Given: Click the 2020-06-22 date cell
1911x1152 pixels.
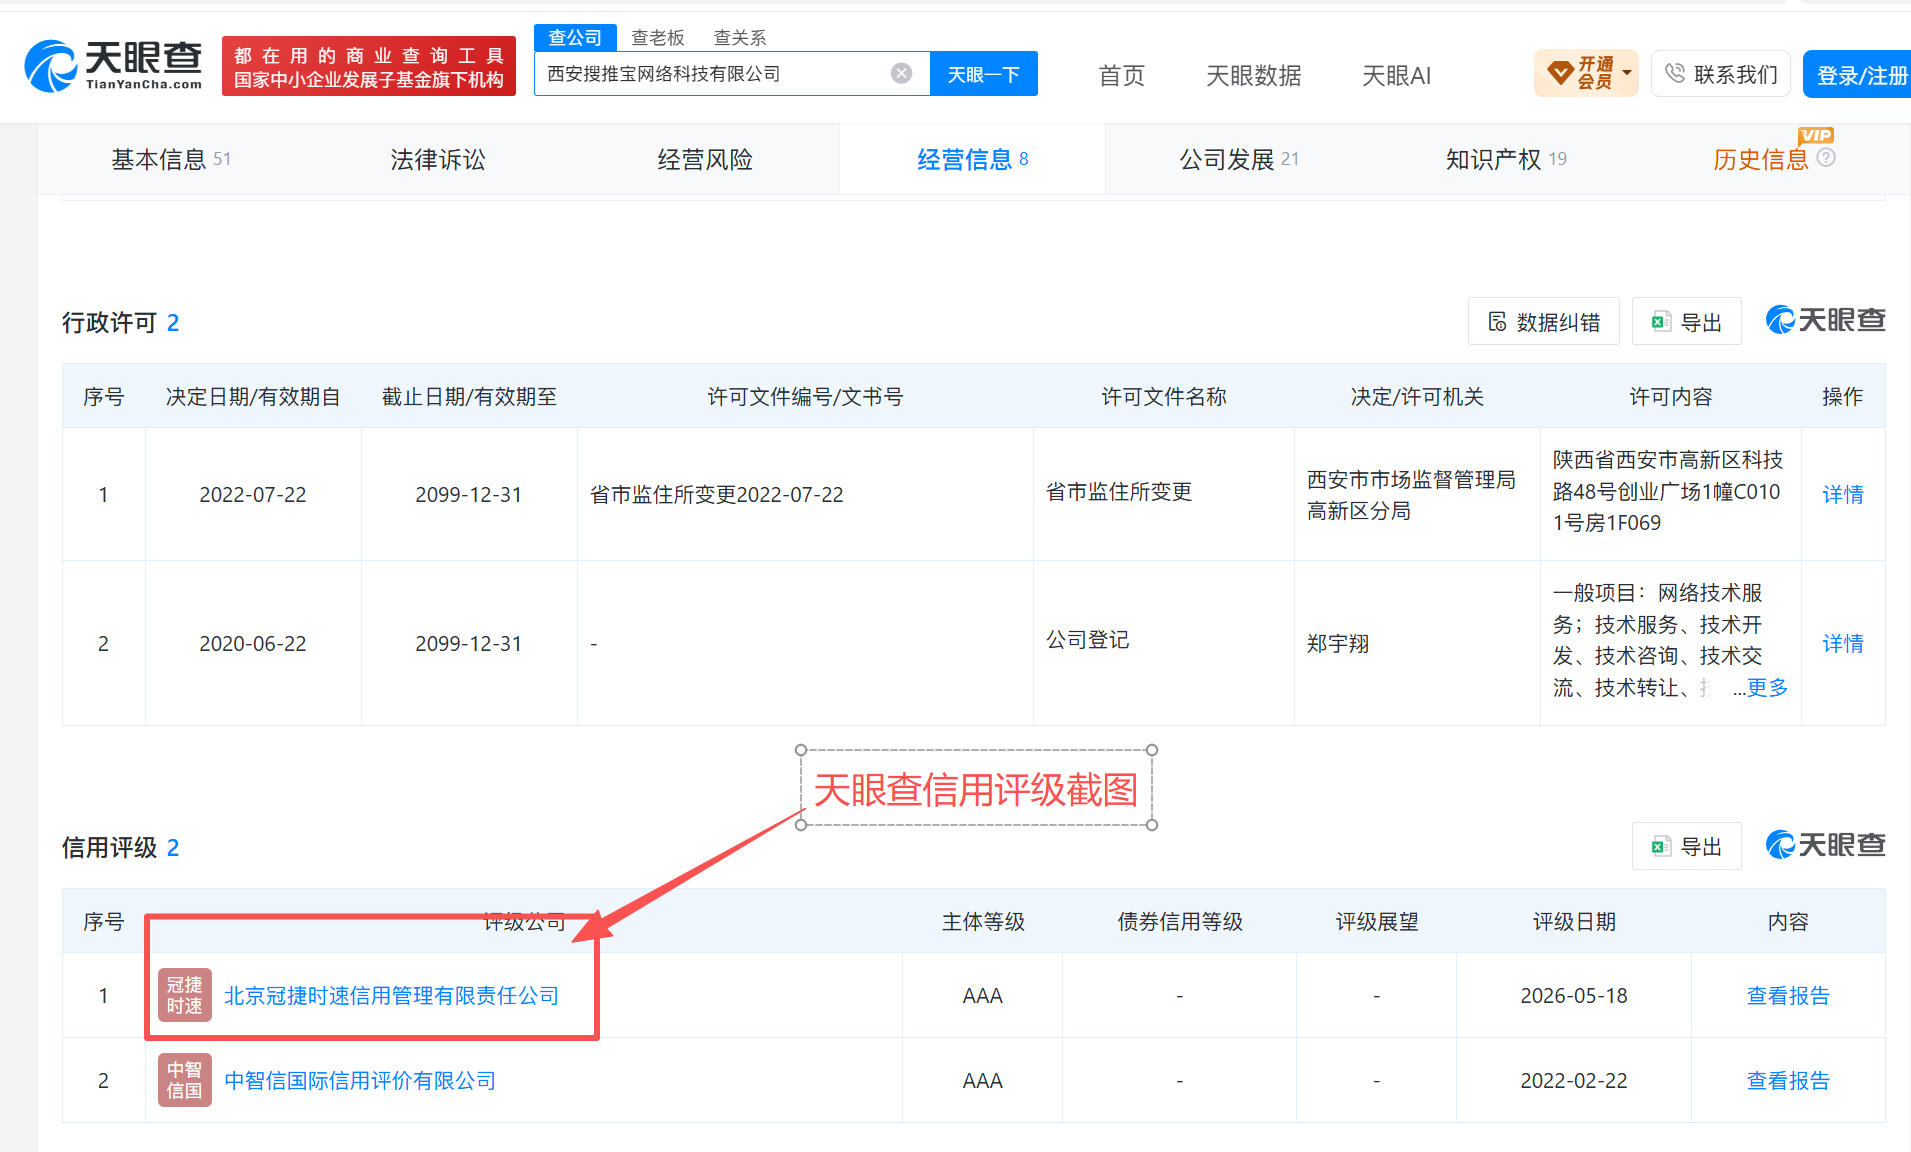Looking at the screenshot, I should (253, 643).
